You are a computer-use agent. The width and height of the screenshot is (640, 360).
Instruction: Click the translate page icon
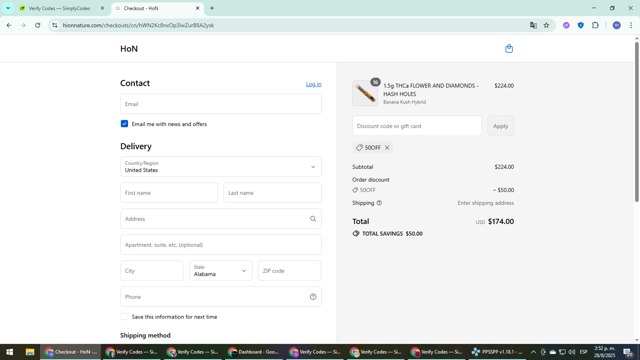(533, 25)
